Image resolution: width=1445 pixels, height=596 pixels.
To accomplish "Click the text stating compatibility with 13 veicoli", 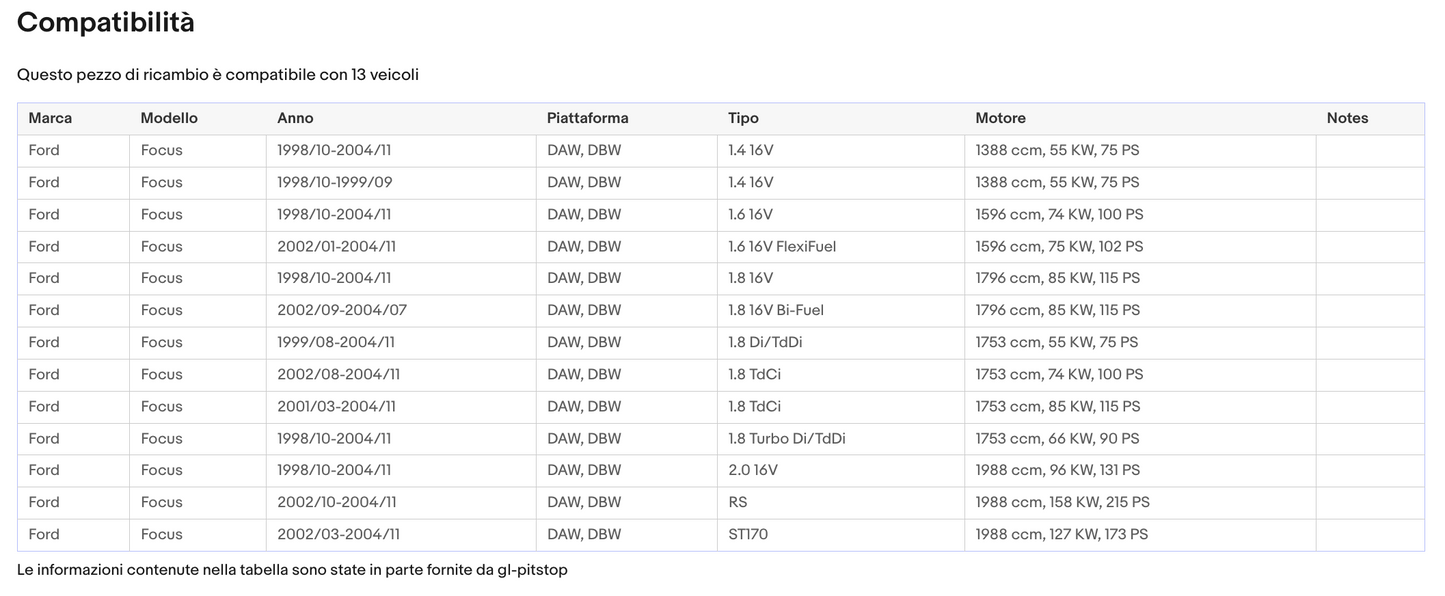I will tap(218, 75).
